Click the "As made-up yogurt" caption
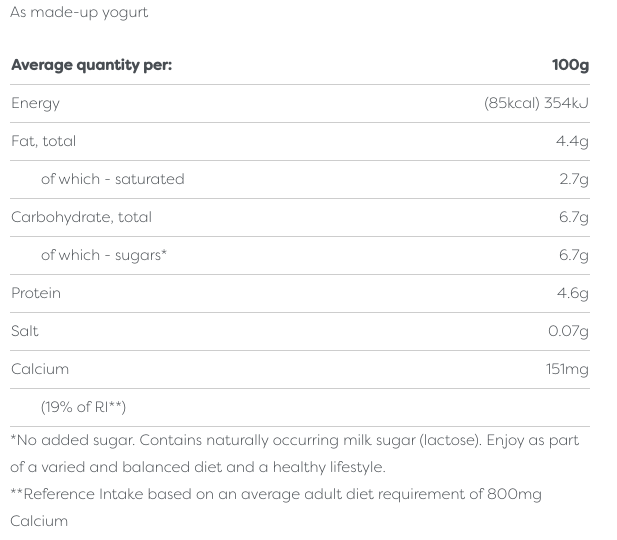This screenshot has height=540, width=617. (x=79, y=13)
